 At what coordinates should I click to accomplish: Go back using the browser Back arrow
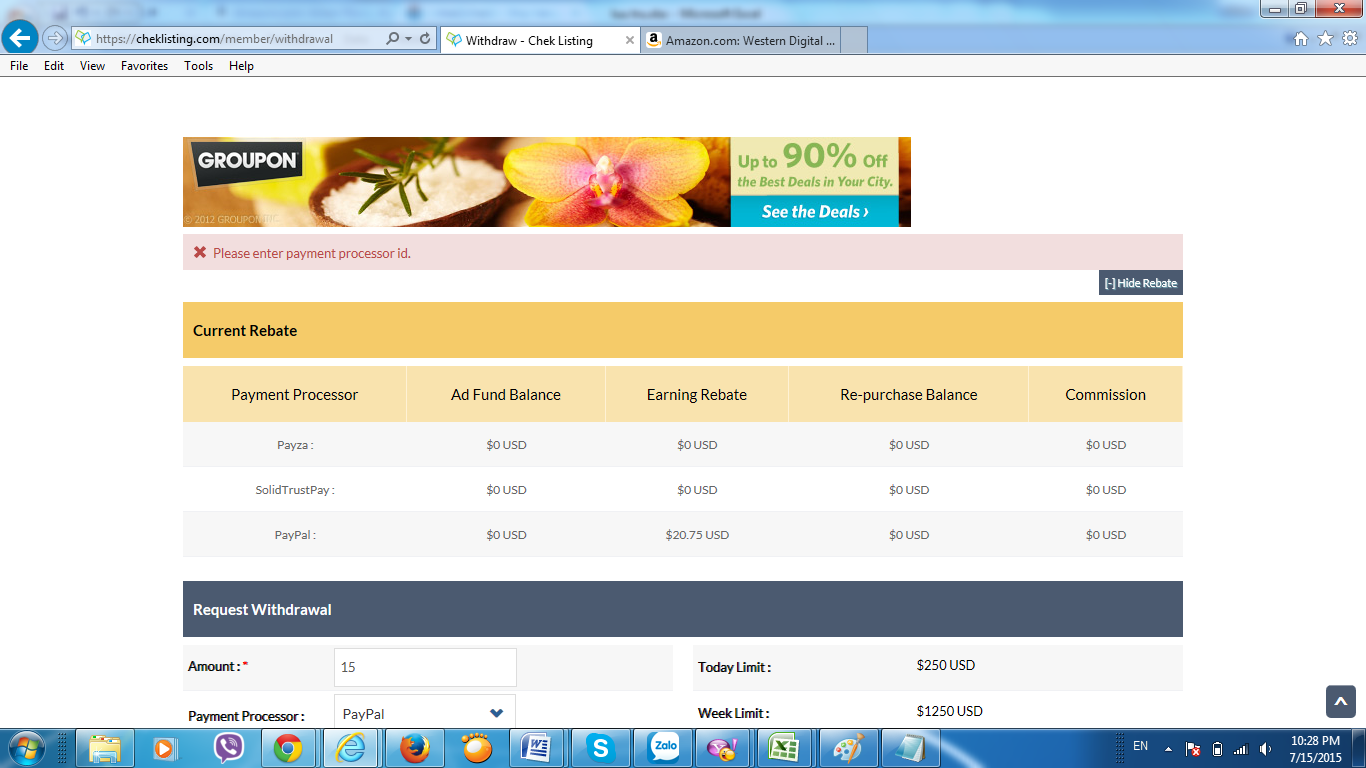20,39
